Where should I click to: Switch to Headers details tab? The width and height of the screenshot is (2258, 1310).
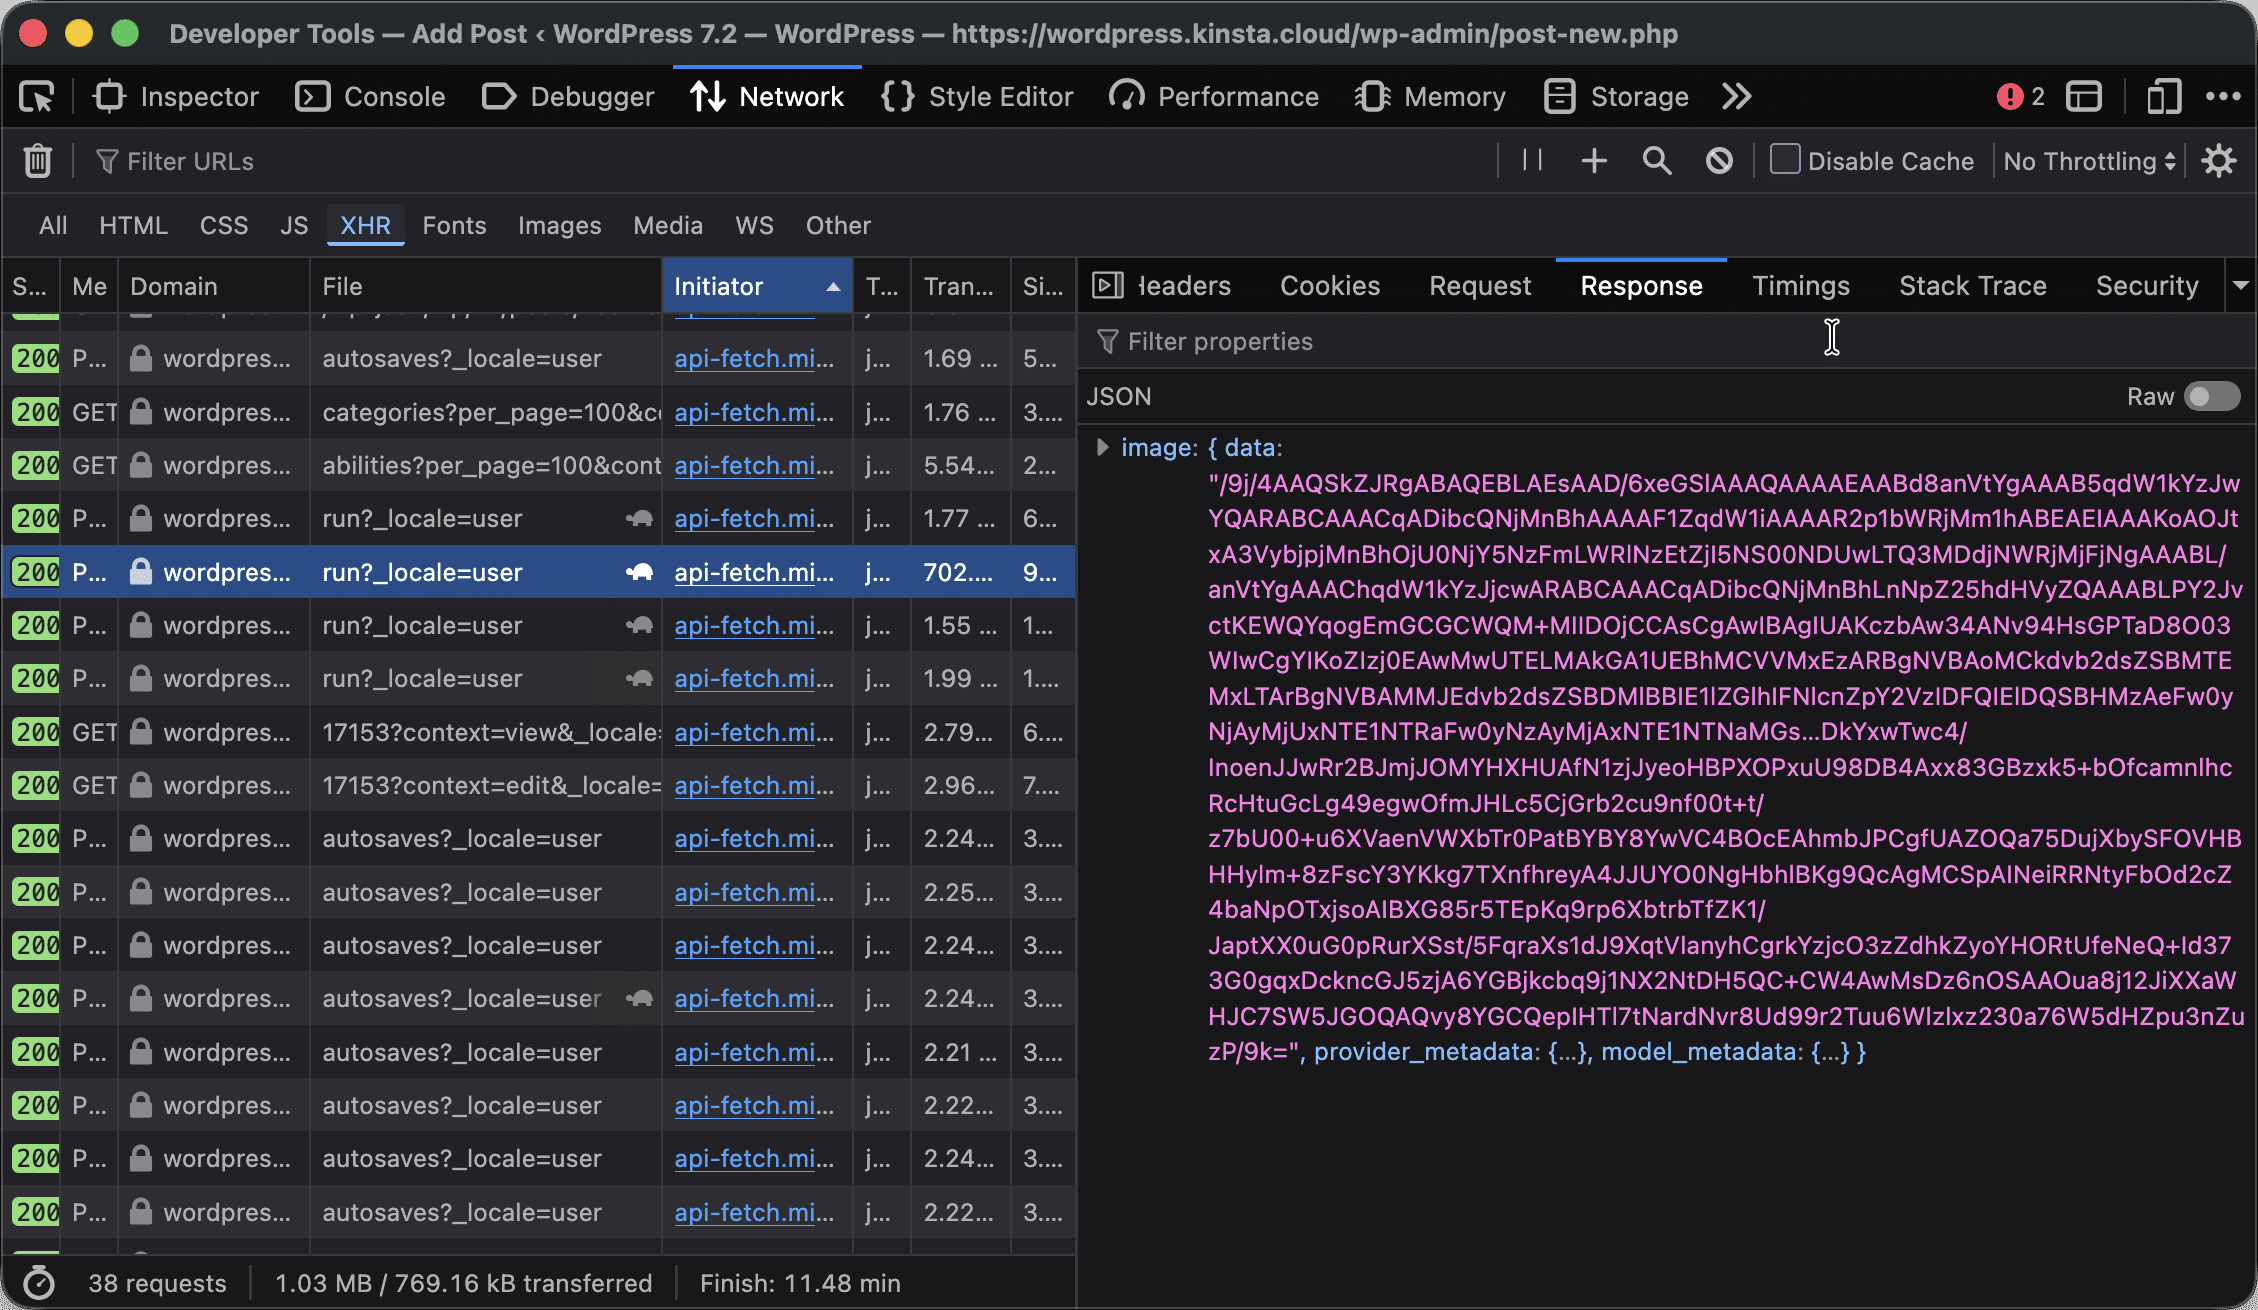1184,286
